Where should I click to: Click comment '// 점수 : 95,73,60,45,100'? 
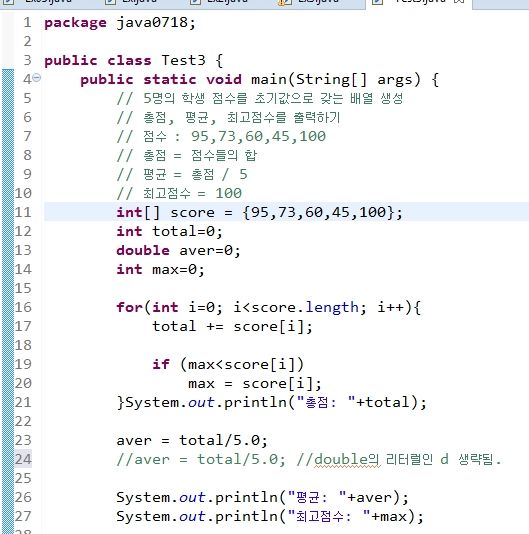[221, 137]
